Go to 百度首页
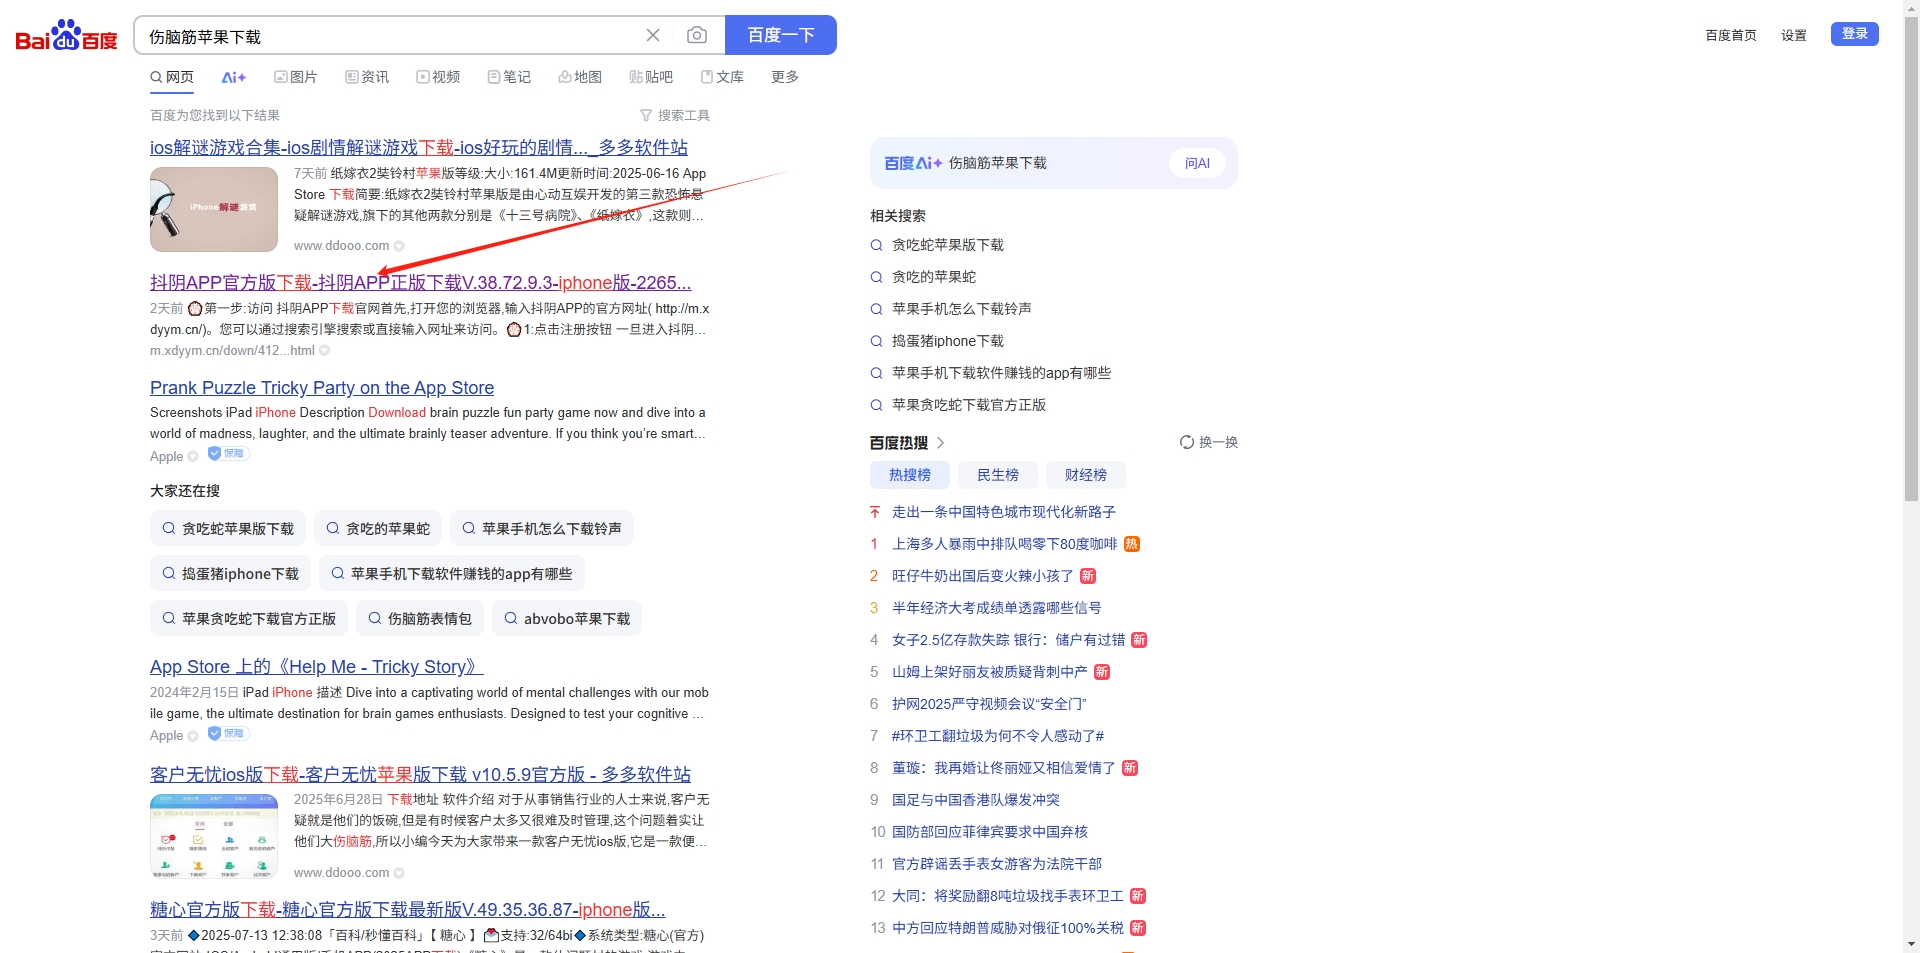1920x953 pixels. click(1731, 35)
